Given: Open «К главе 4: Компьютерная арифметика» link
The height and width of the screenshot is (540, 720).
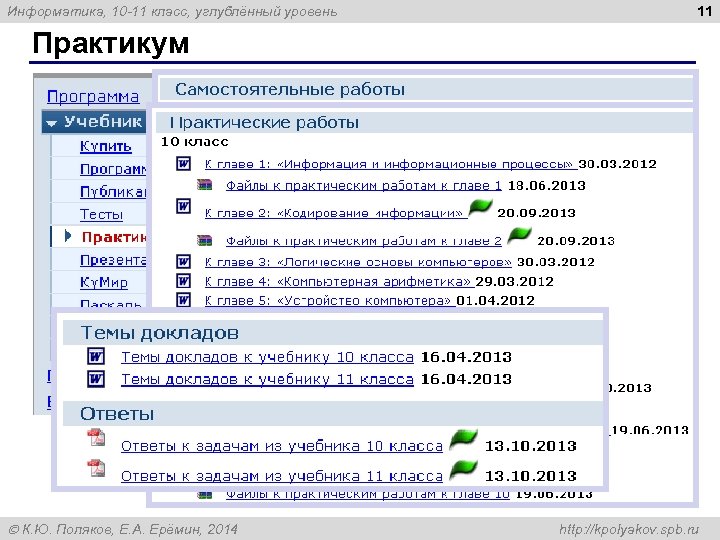Looking at the screenshot, I should 338,281.
